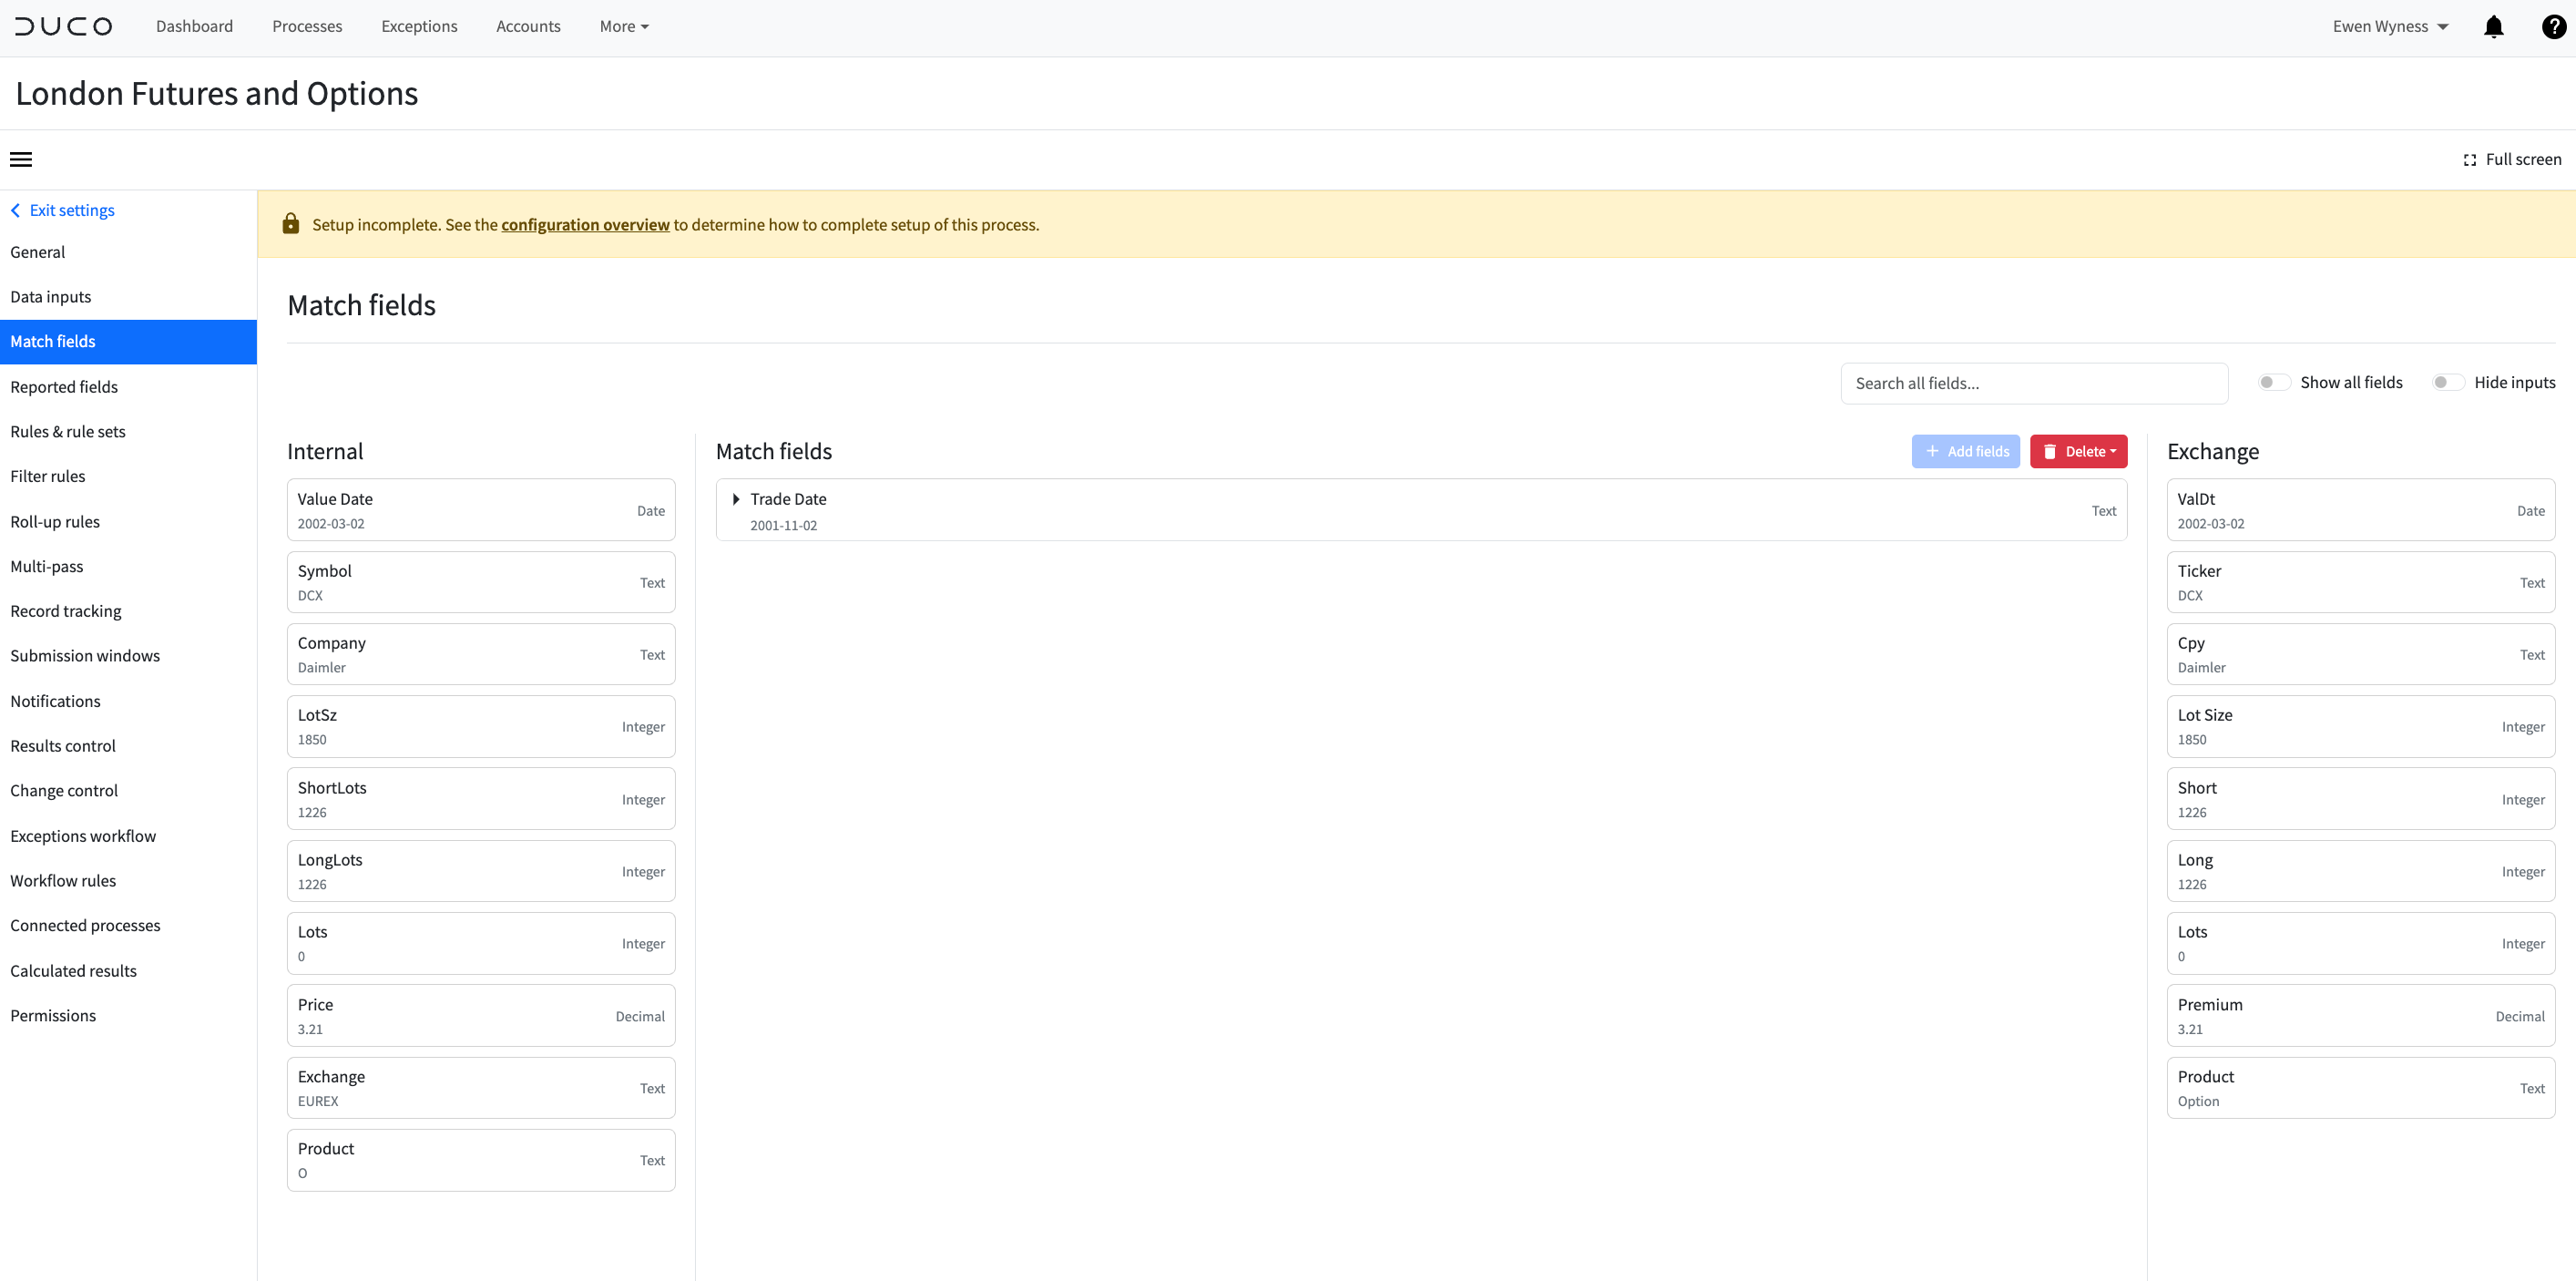The width and height of the screenshot is (2576, 1281).
Task: Open the Ewen Wyness account dropdown
Action: click(2390, 26)
